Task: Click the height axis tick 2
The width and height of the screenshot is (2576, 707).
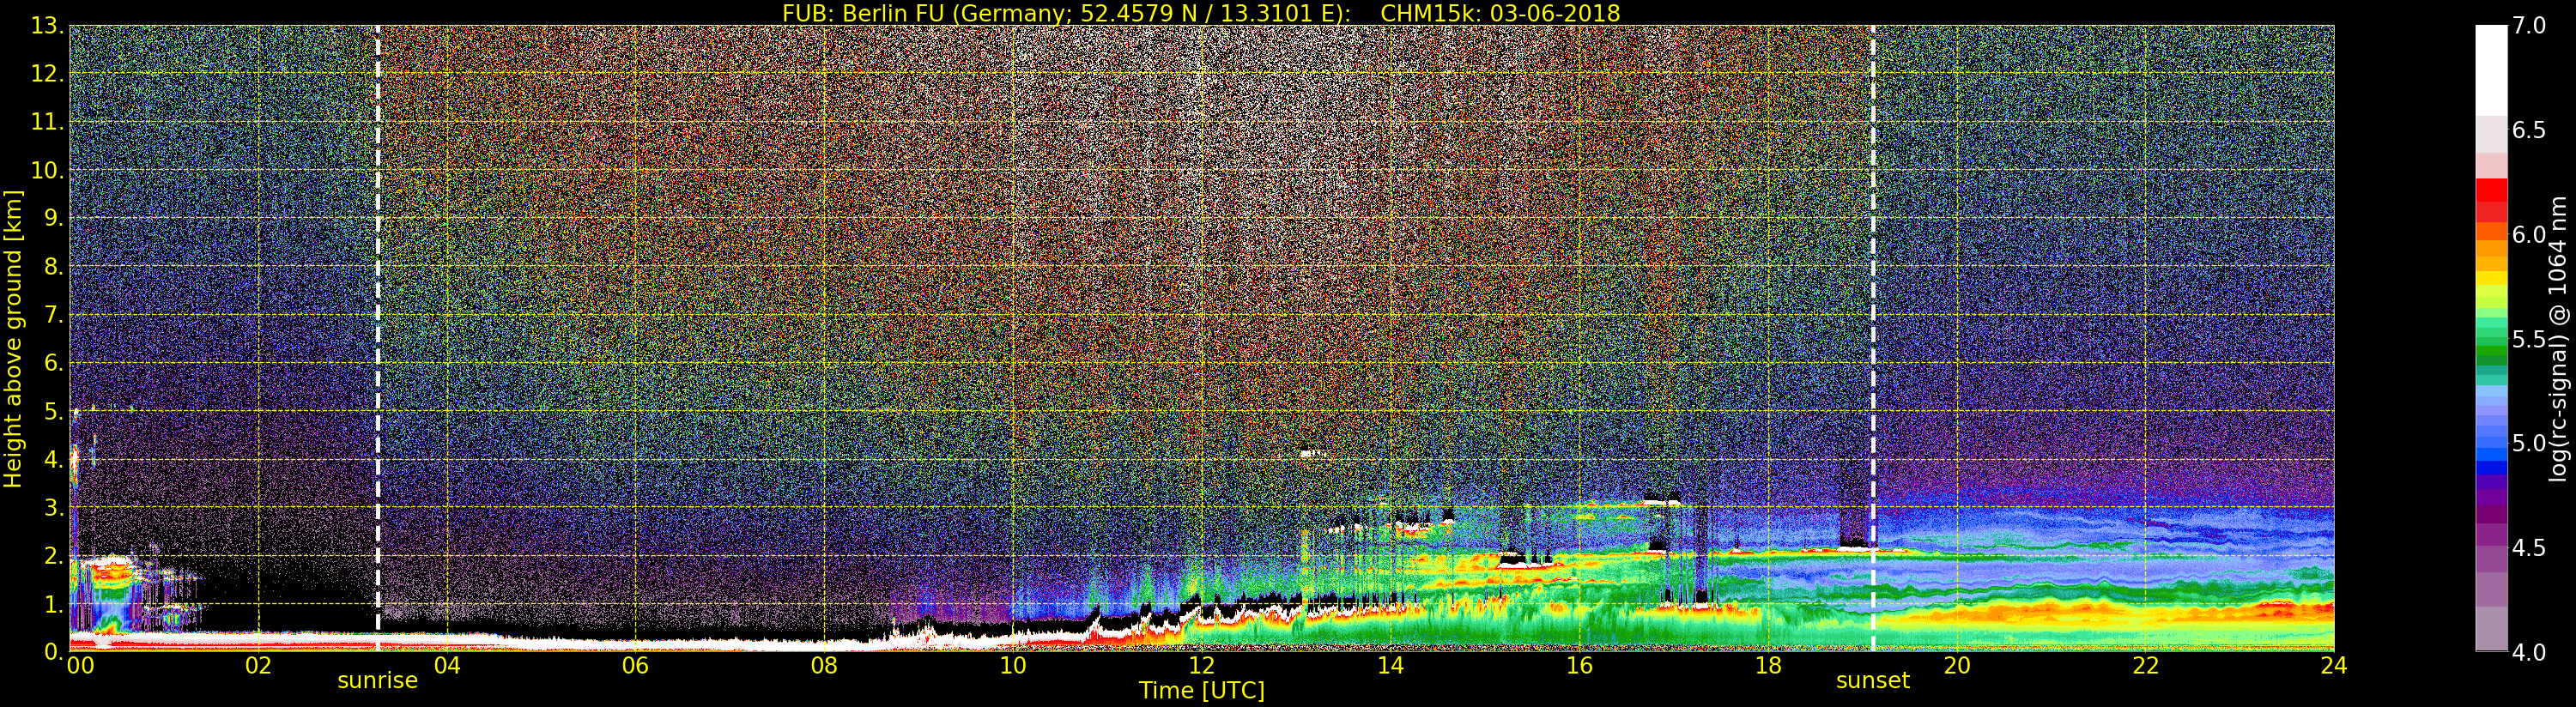Action: 53,555
